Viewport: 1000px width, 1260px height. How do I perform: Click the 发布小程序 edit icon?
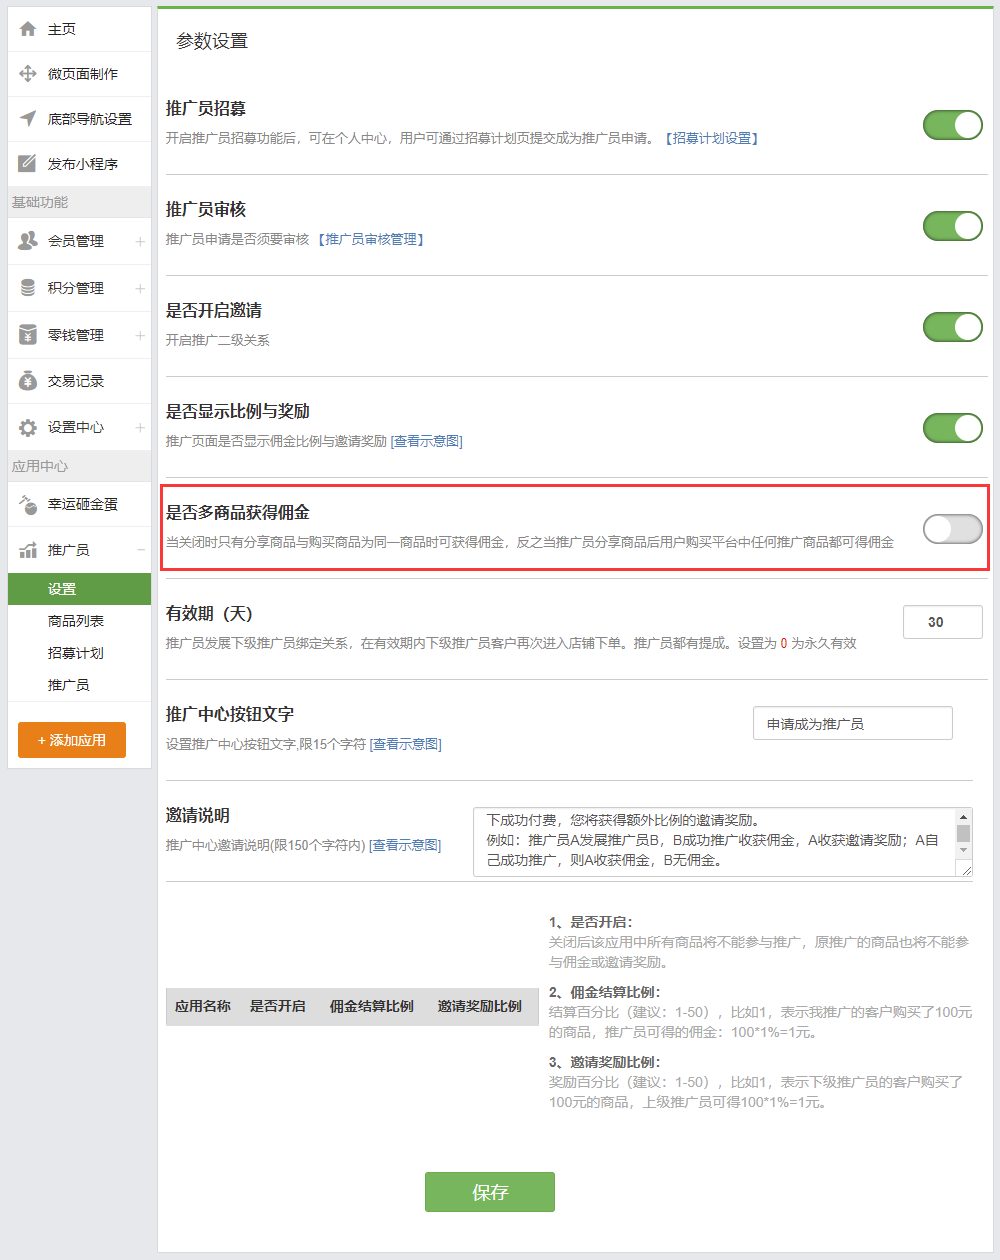[28, 164]
